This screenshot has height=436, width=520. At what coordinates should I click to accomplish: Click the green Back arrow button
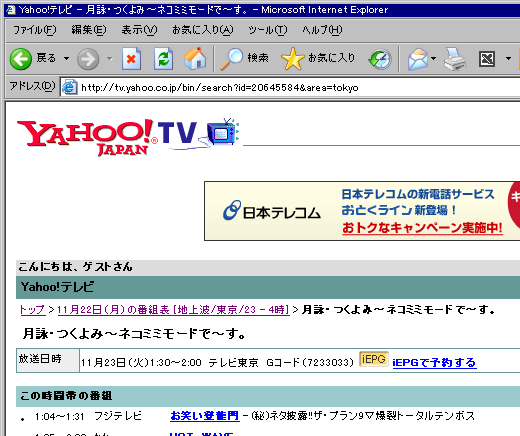pyautogui.click(x=21, y=59)
